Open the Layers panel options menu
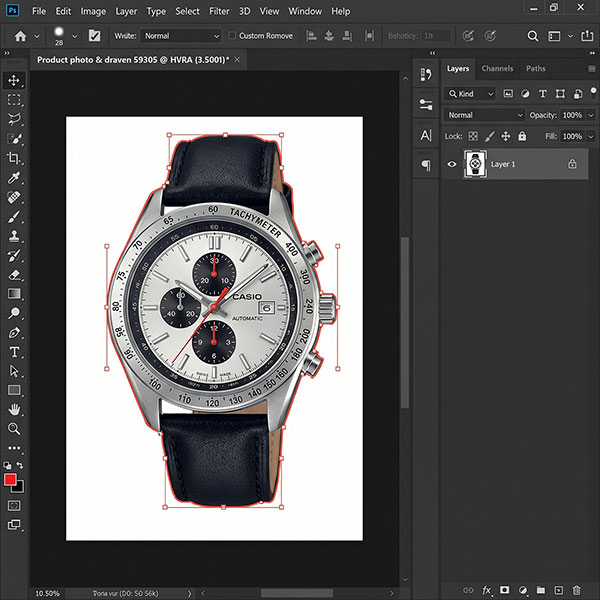 coord(592,68)
